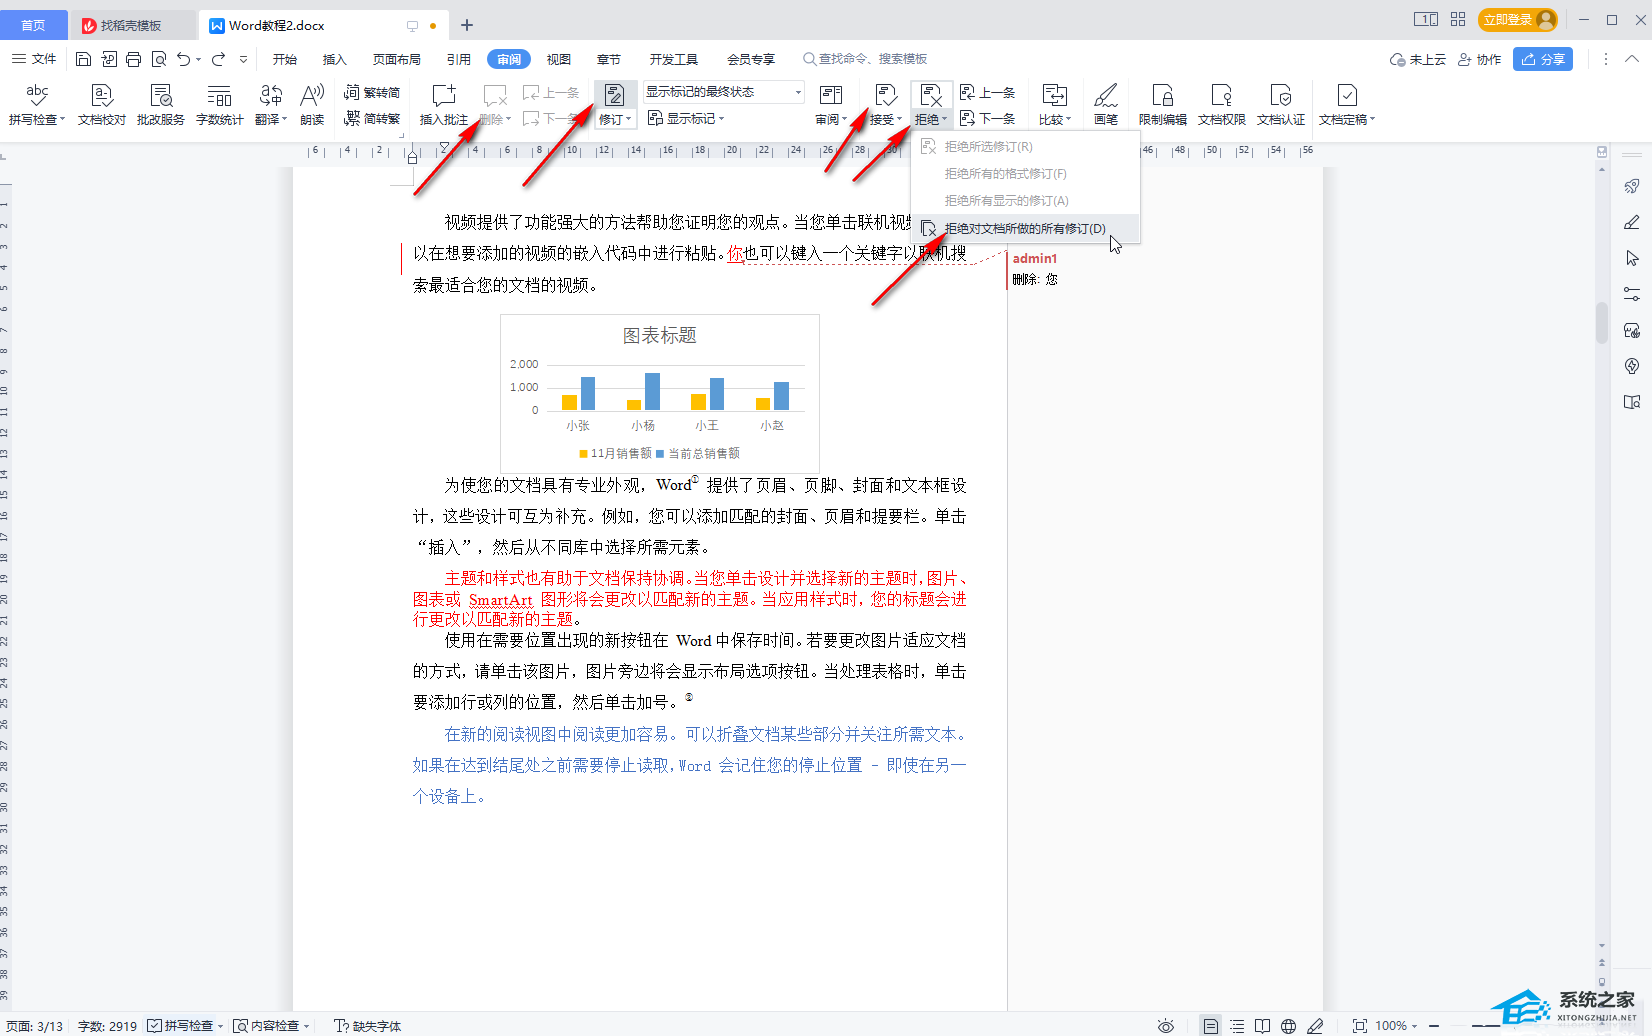The width and height of the screenshot is (1652, 1036).
Task: Open 限制编辑 restrict editing
Action: click(x=1162, y=104)
